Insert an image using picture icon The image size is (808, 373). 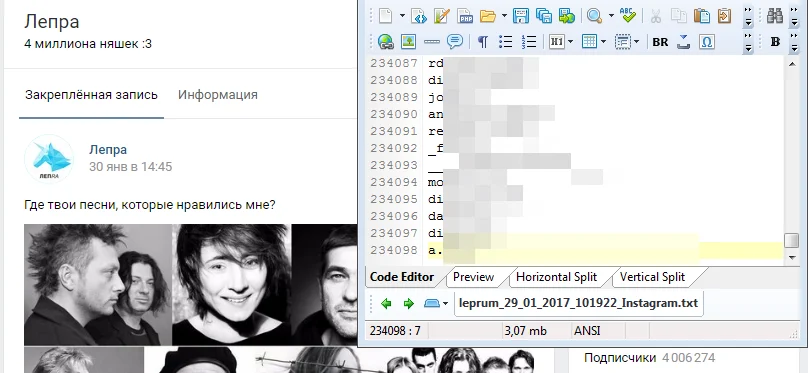coord(409,42)
